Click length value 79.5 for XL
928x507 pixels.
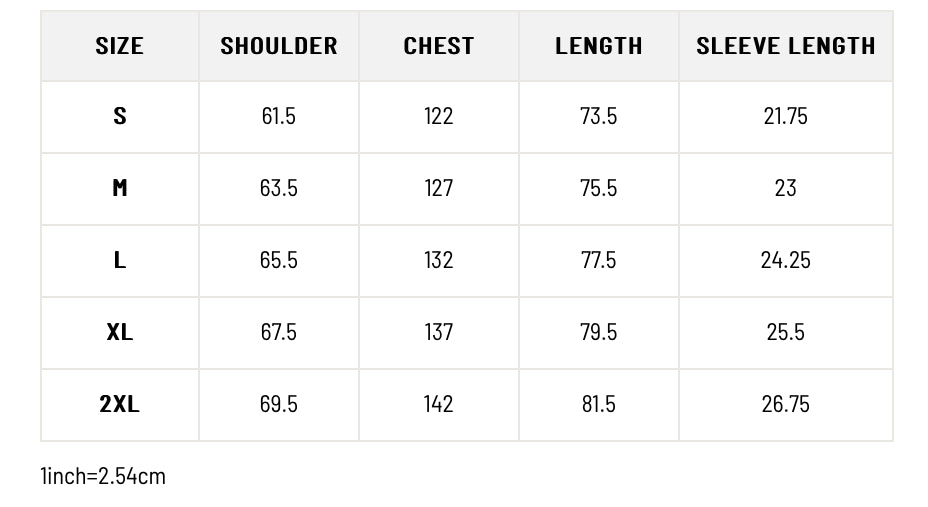[x=599, y=332]
